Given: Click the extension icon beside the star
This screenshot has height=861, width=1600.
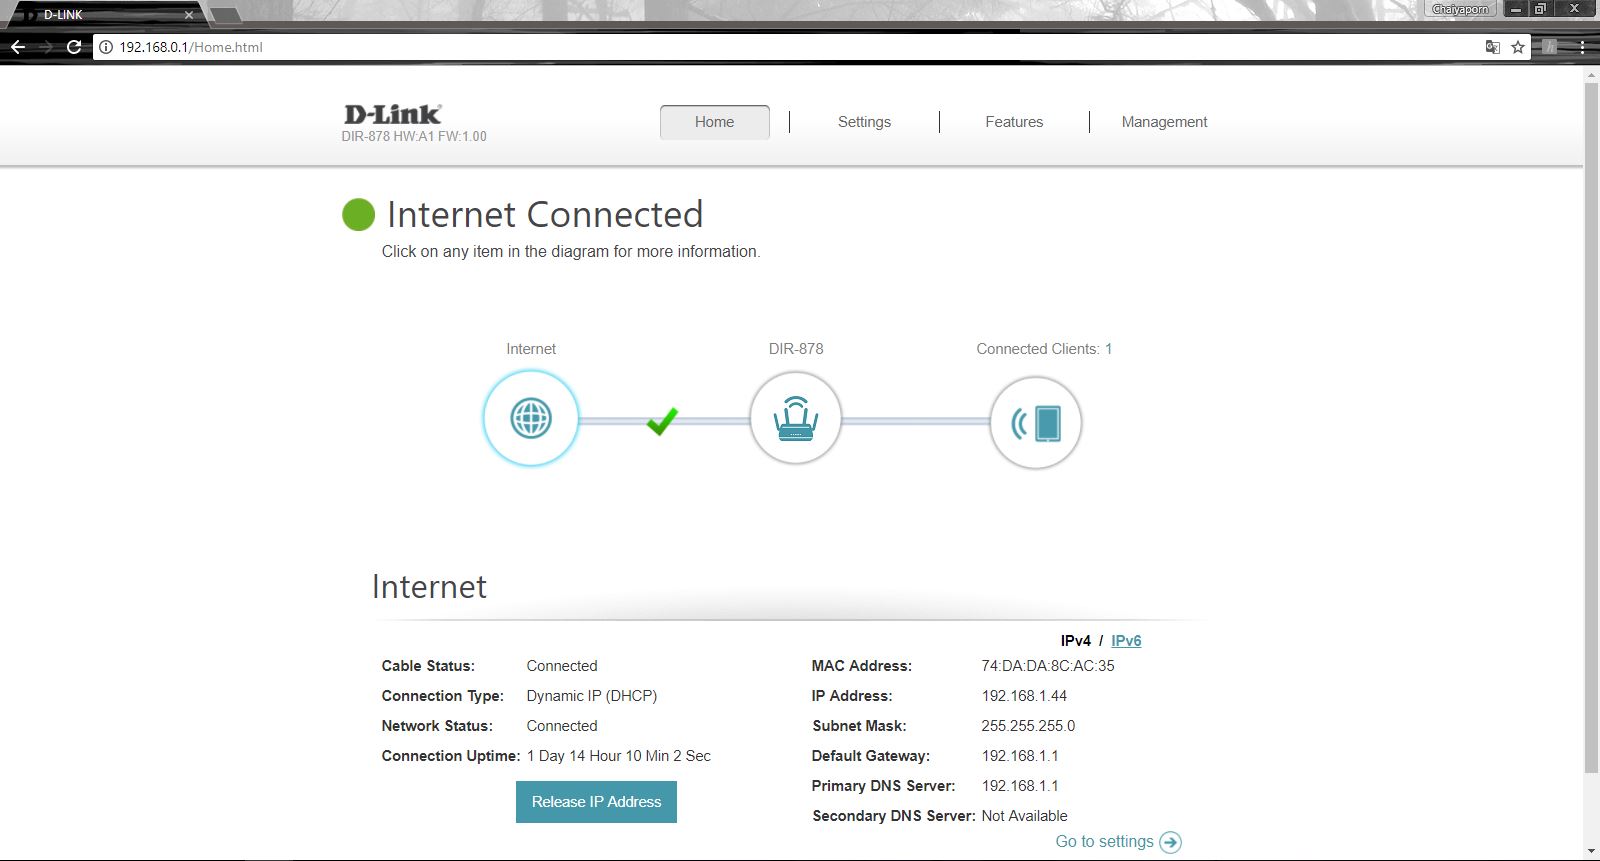Looking at the screenshot, I should tap(1550, 47).
